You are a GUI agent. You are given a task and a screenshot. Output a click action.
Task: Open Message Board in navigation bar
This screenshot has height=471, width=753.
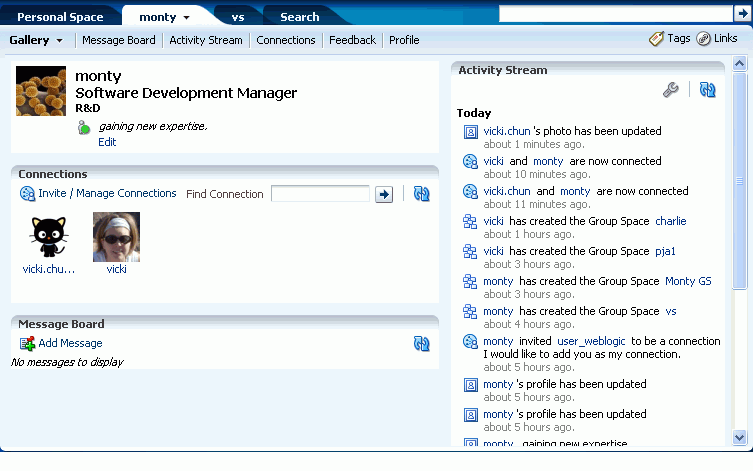[119, 40]
